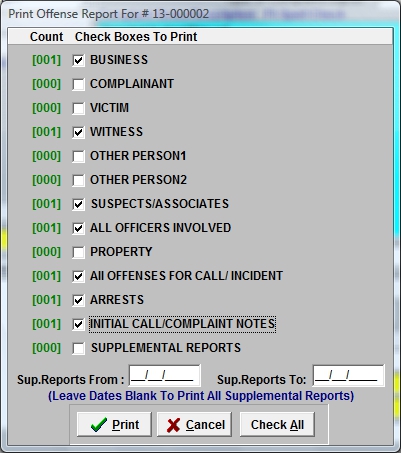The width and height of the screenshot is (401, 453).
Task: Click the SUPPLEMENTAL REPORTS label
Action: tap(166, 348)
